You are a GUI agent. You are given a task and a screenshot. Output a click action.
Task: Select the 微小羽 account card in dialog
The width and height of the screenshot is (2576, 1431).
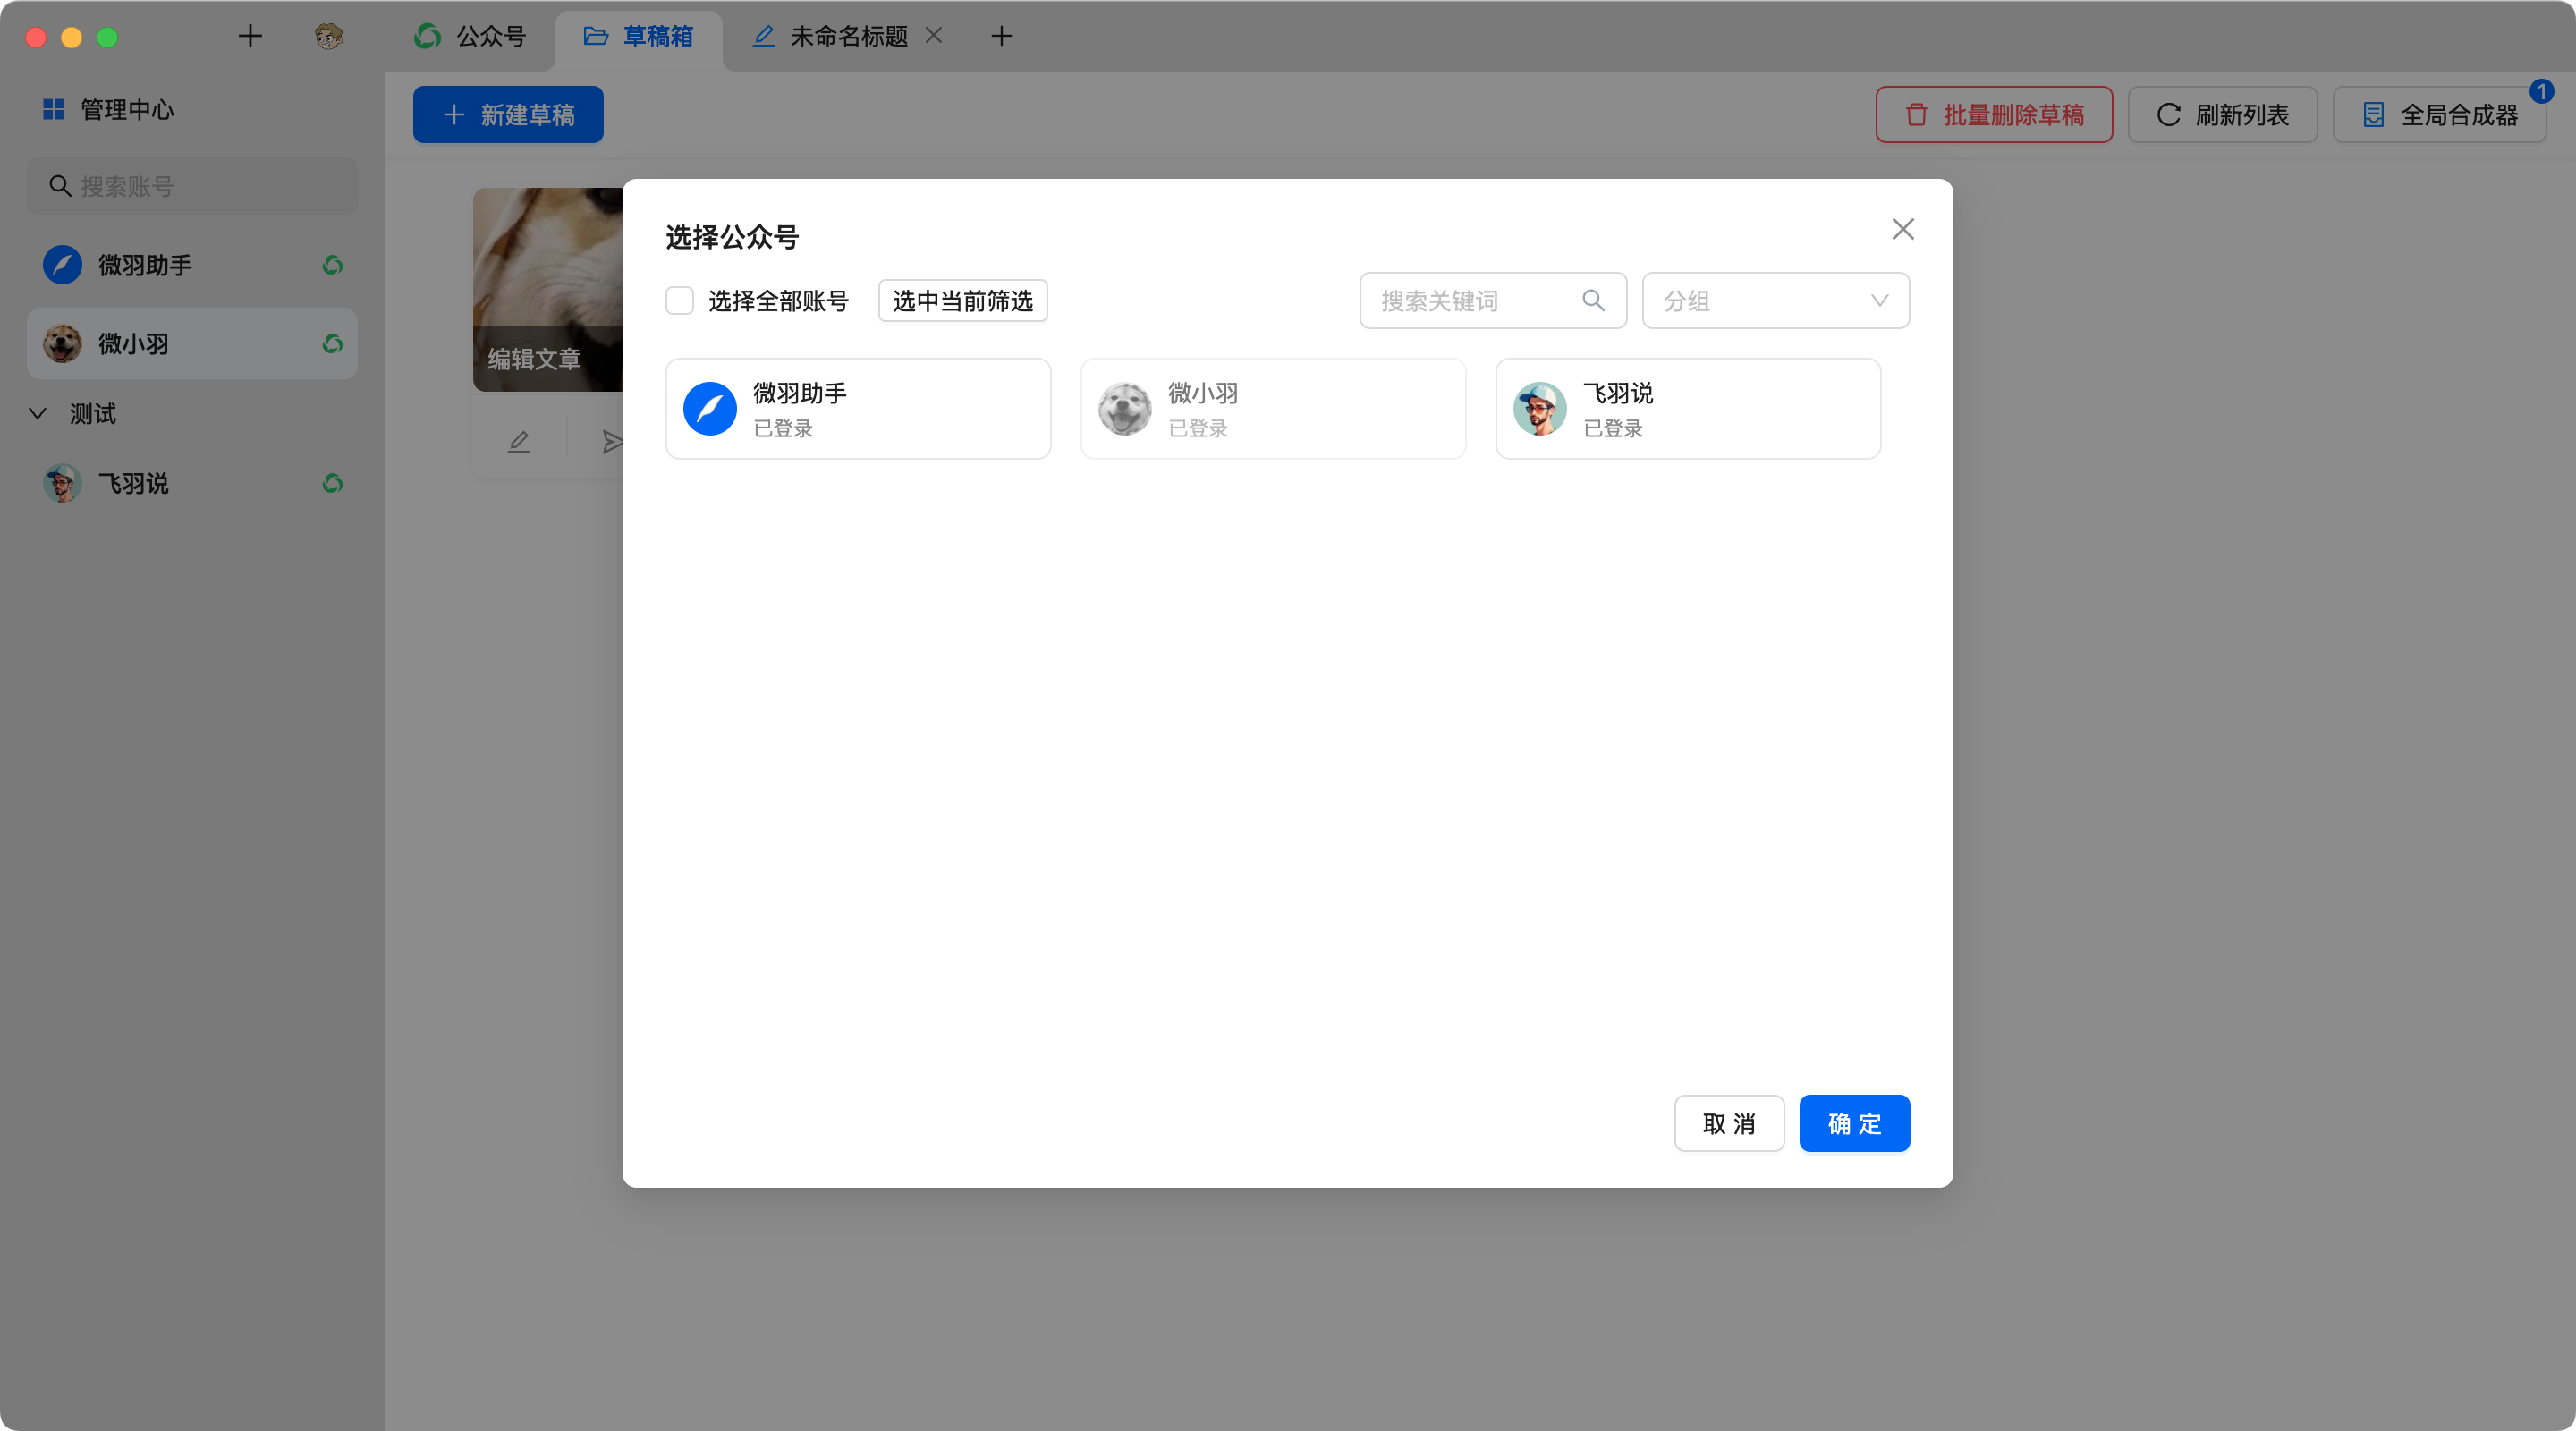click(x=1273, y=409)
